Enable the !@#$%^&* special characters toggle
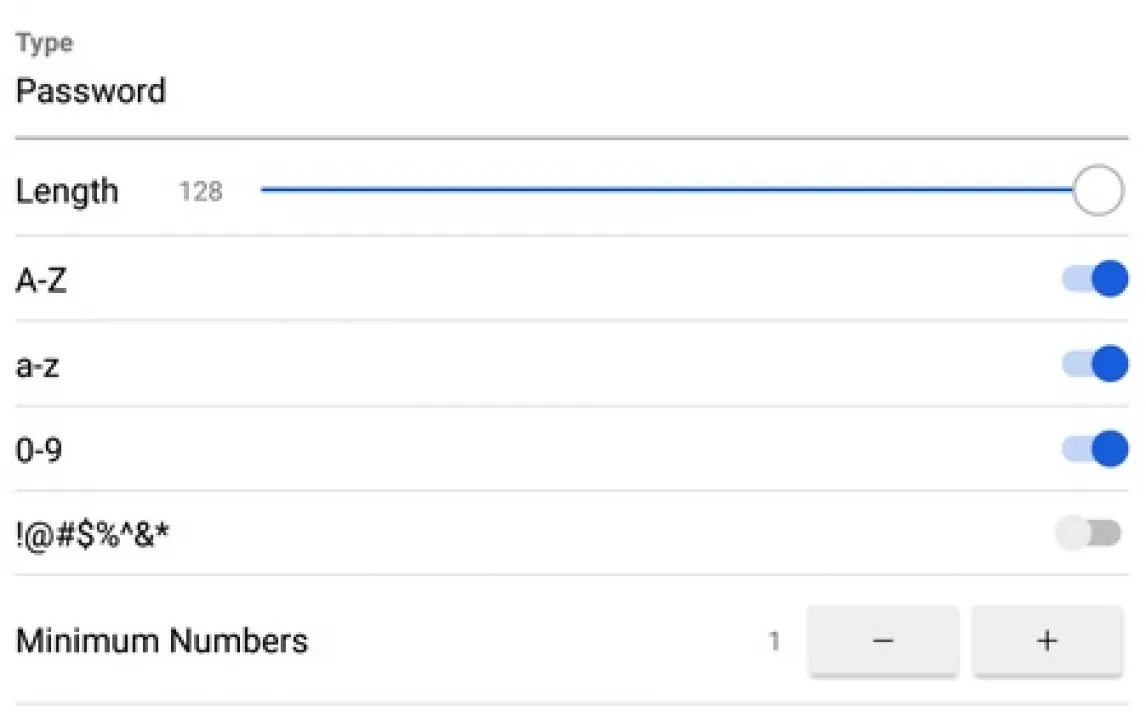 click(x=1088, y=534)
